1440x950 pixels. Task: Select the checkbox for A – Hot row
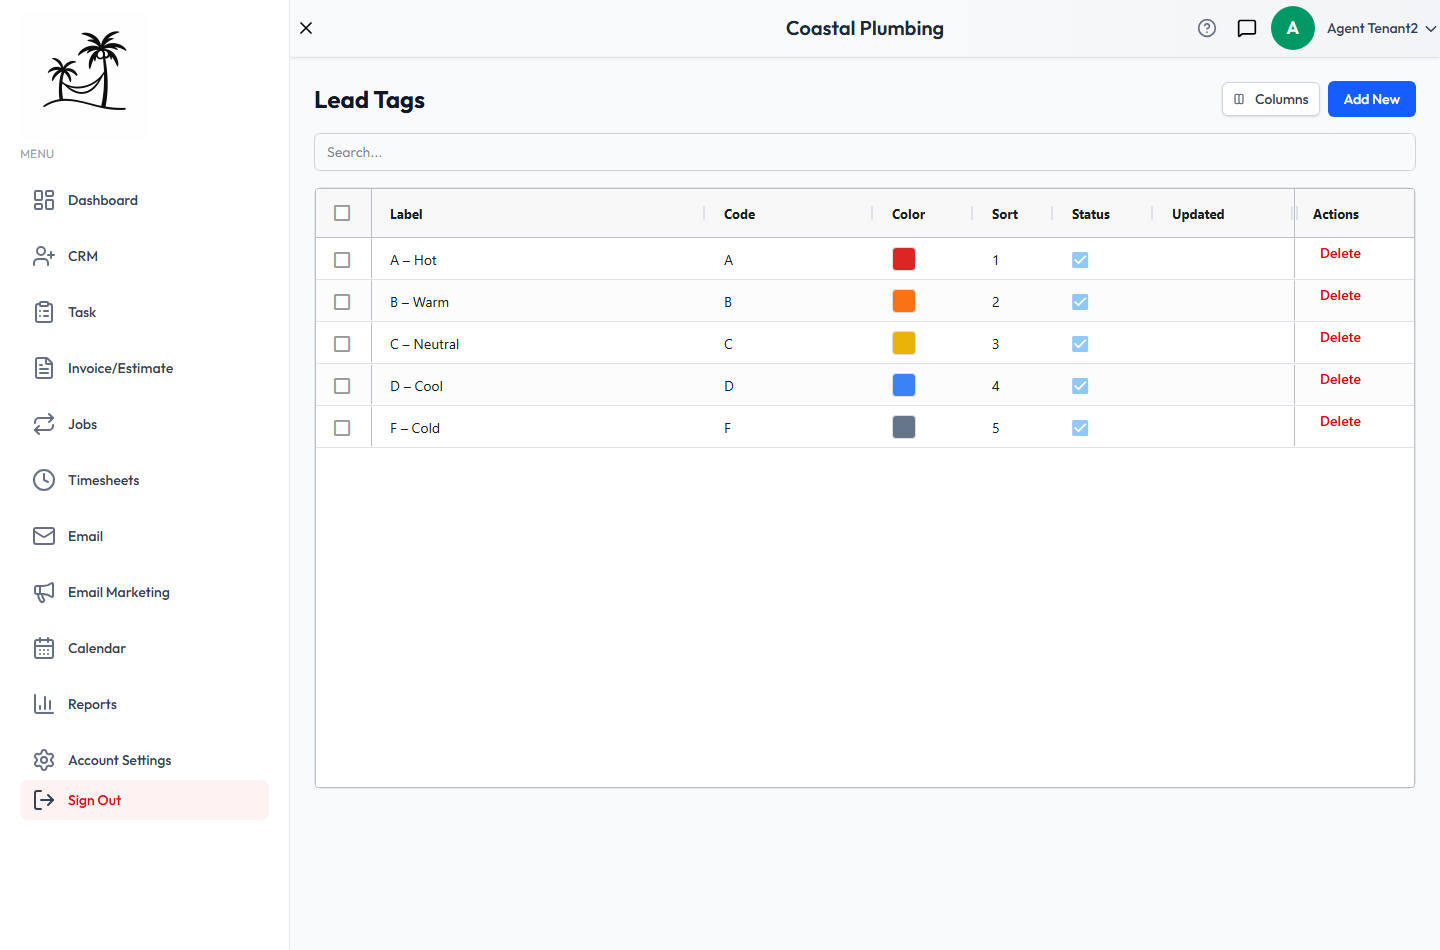pyautogui.click(x=342, y=260)
